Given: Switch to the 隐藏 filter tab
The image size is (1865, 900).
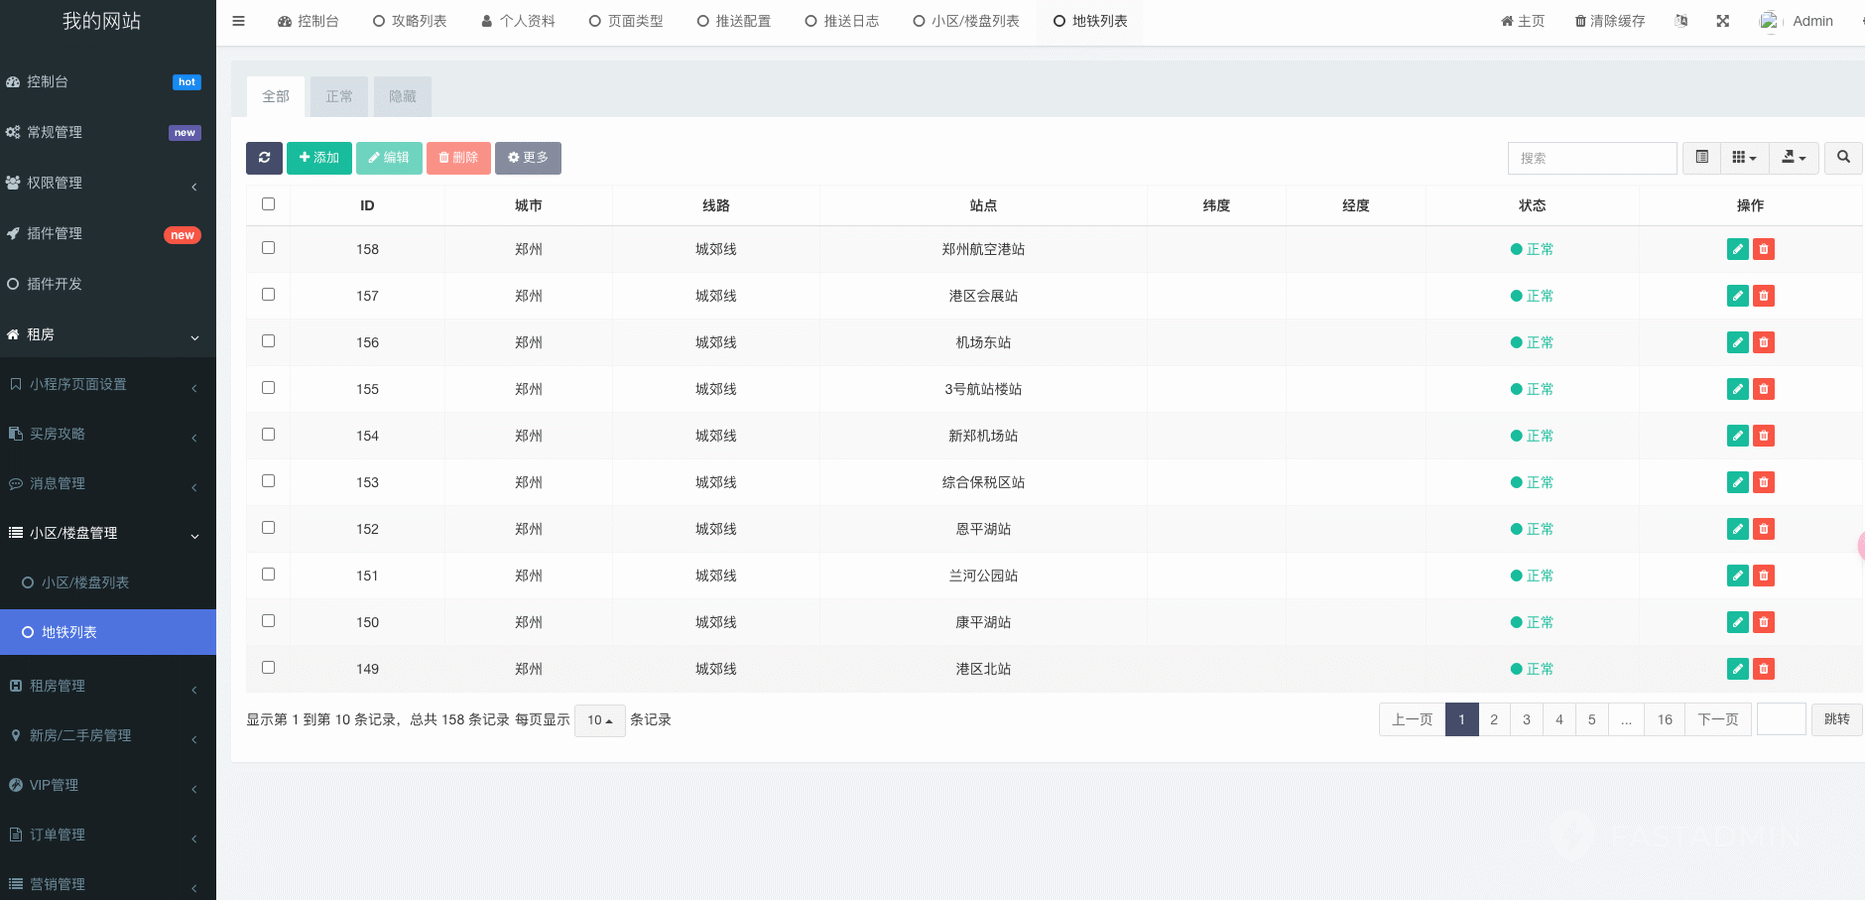Looking at the screenshot, I should (x=402, y=97).
